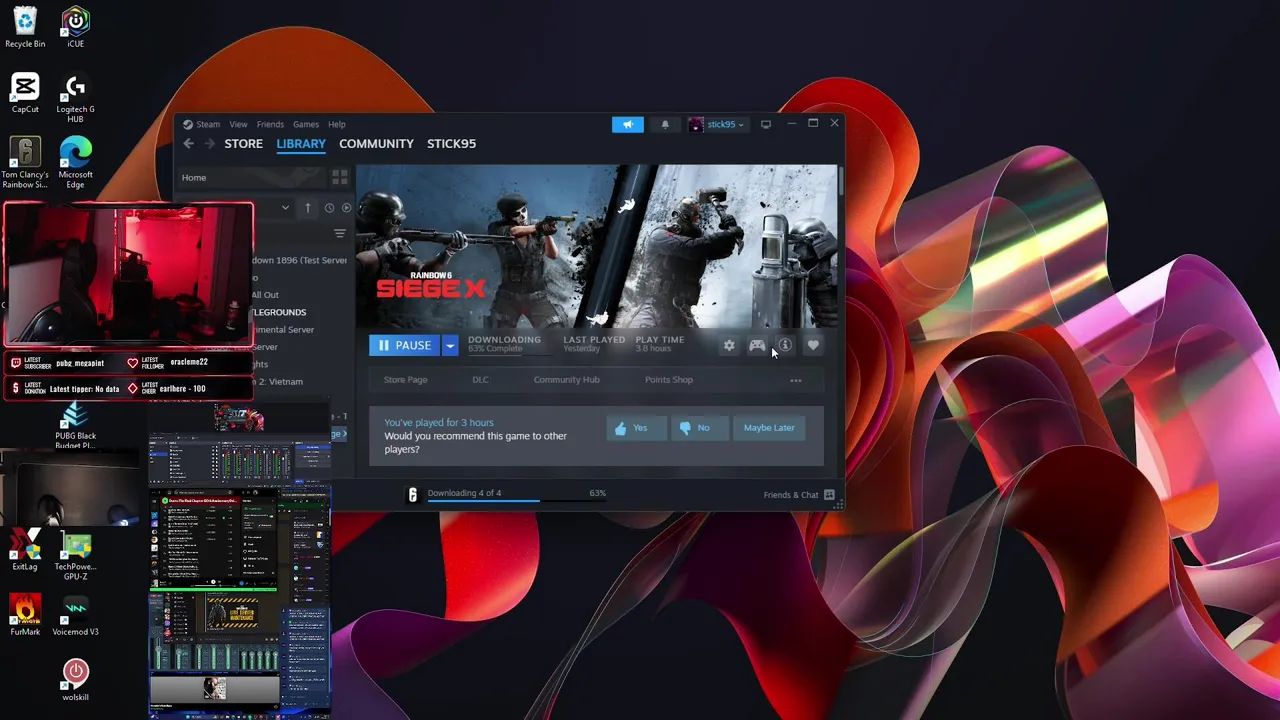Go forward with the right arrow

pos(209,144)
